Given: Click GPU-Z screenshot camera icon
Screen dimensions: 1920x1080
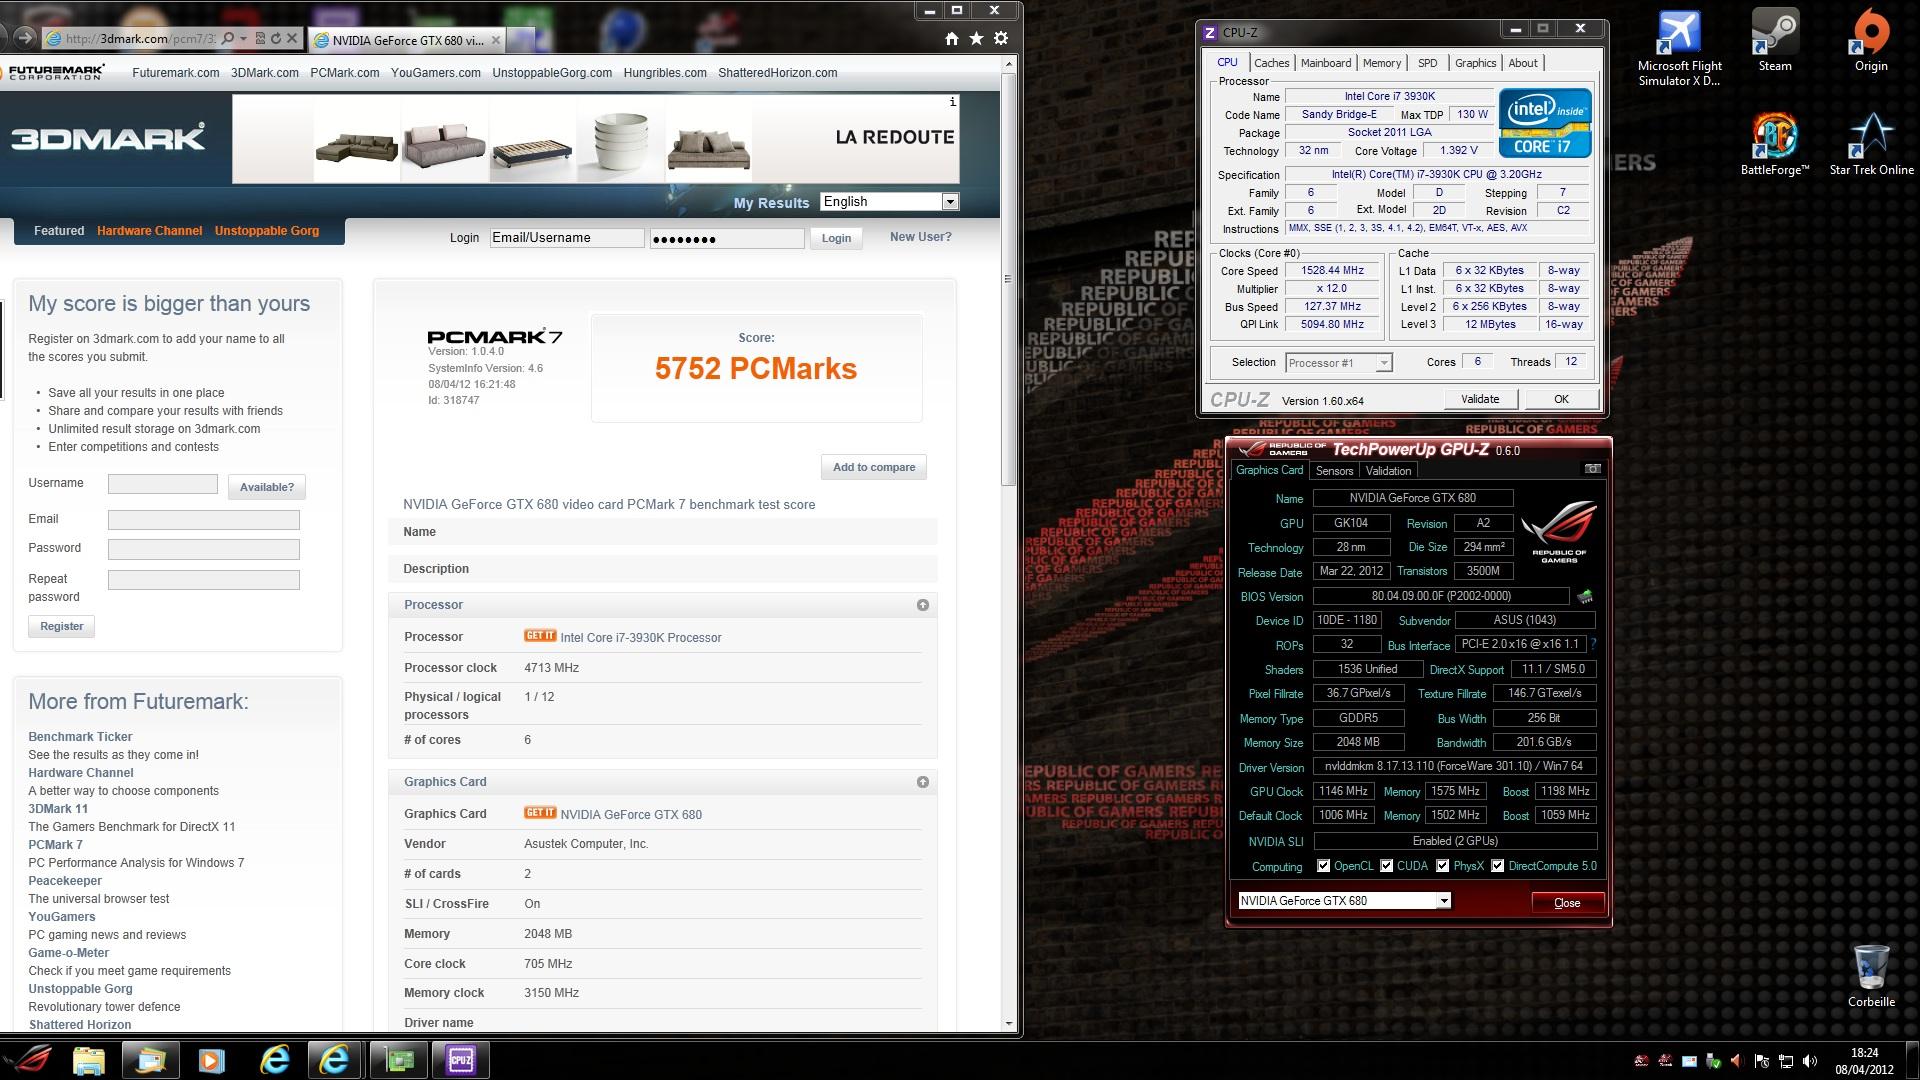Looking at the screenshot, I should point(1593,469).
